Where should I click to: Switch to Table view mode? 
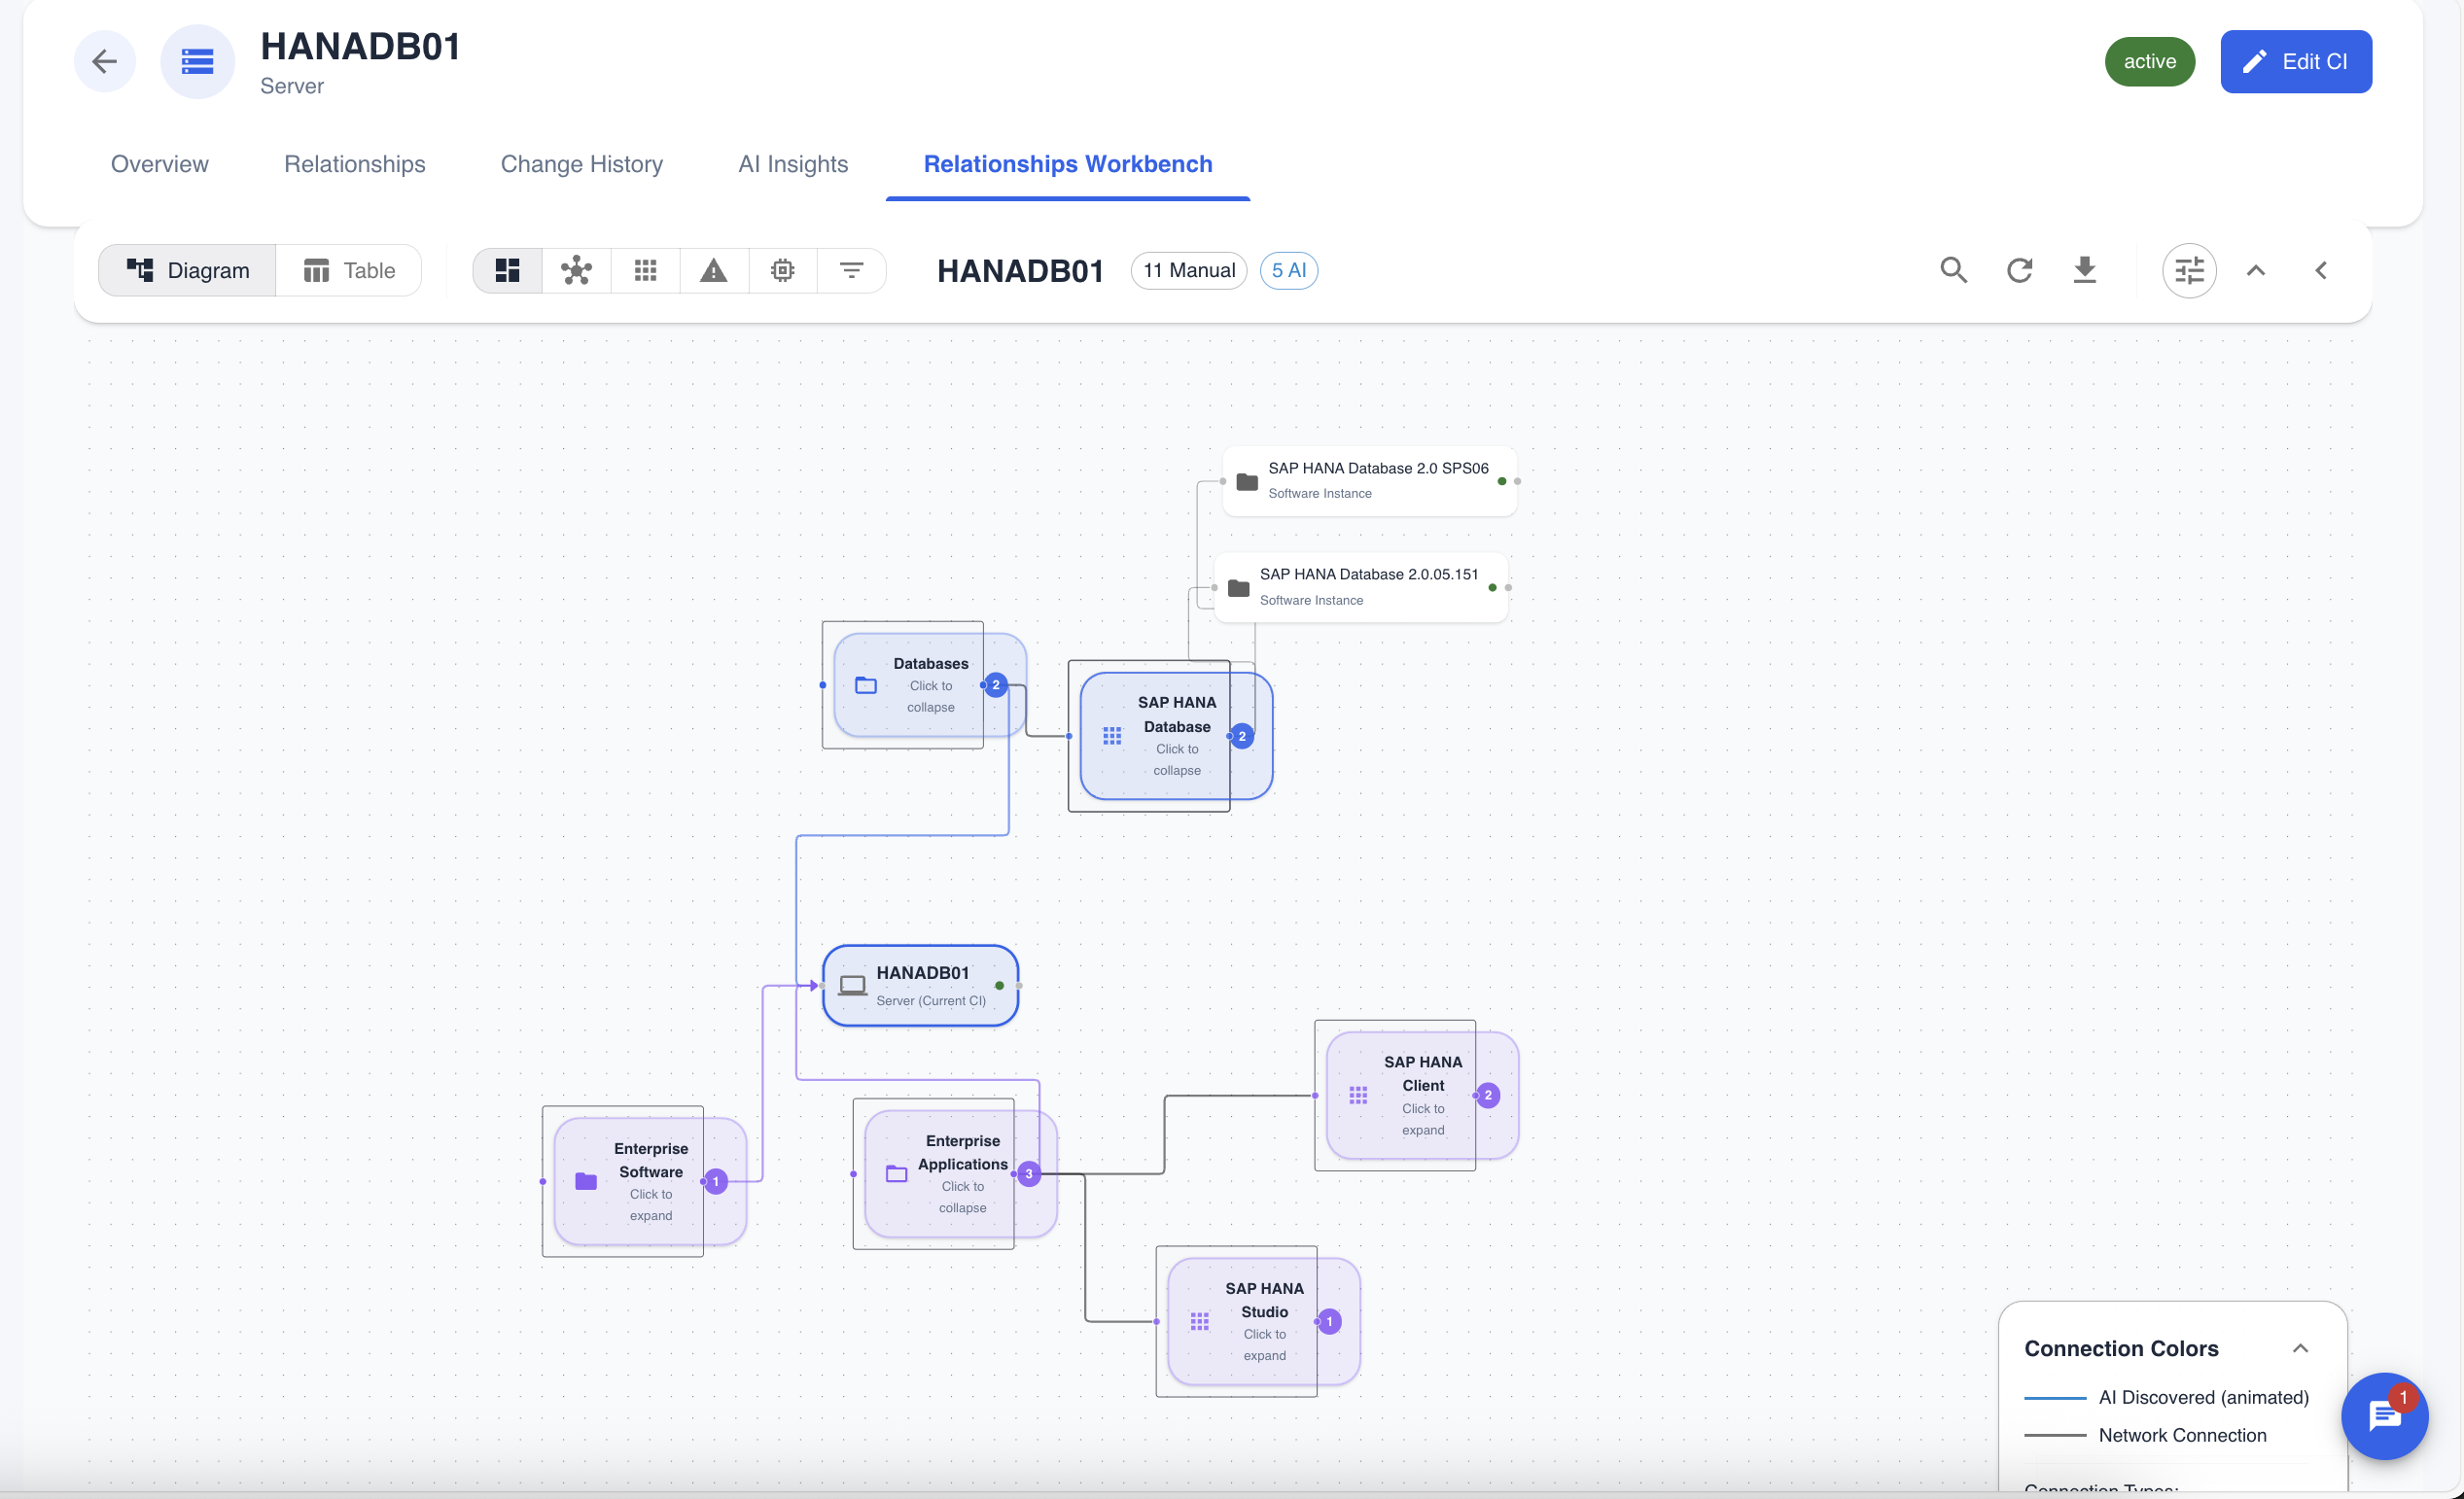348,270
